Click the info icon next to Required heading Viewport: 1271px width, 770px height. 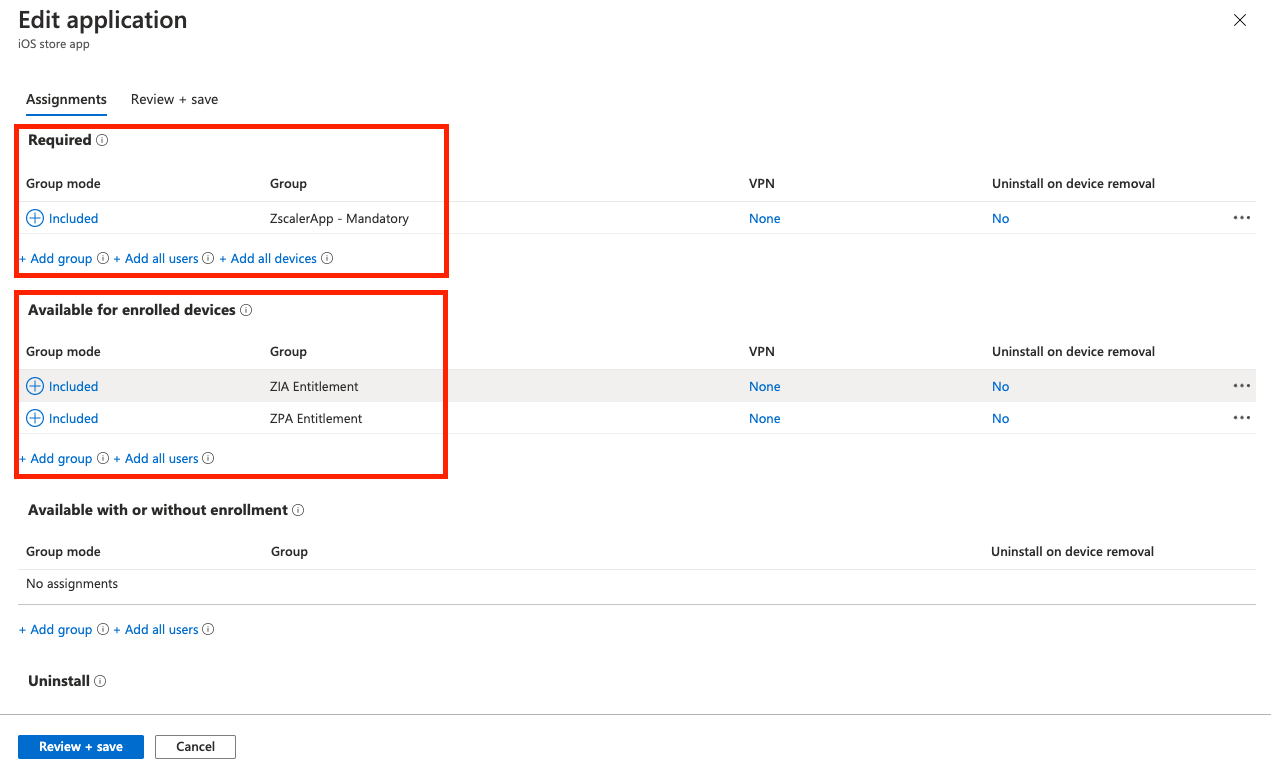pyautogui.click(x=102, y=141)
